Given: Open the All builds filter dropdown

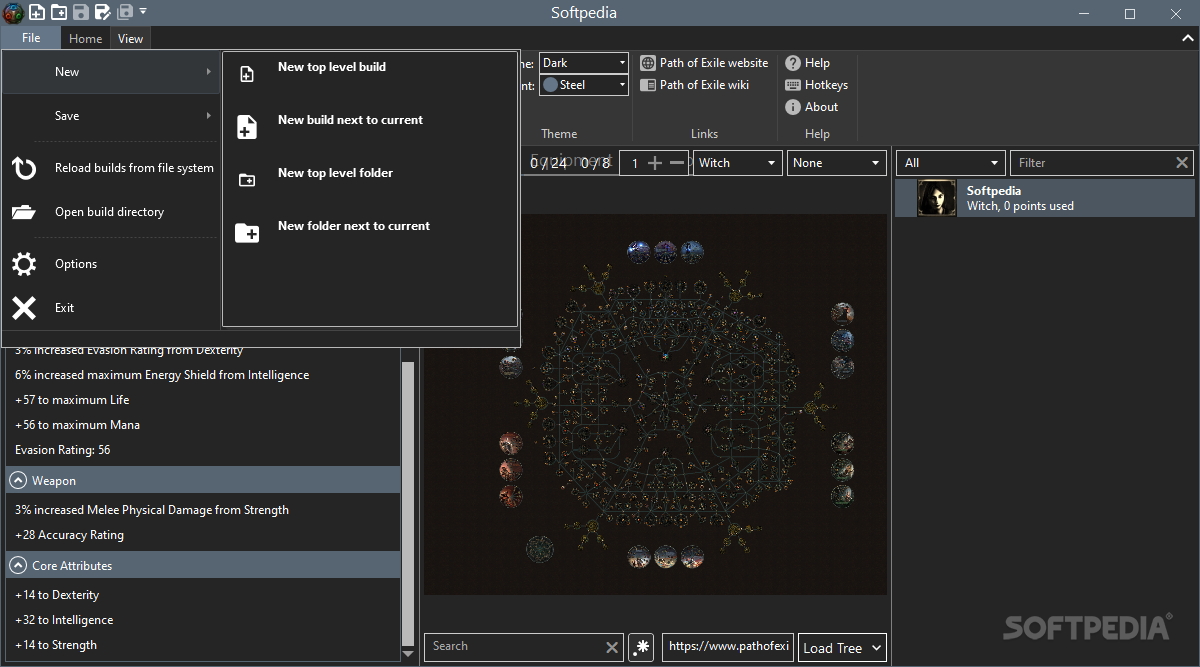Looking at the screenshot, I should tap(950, 163).
